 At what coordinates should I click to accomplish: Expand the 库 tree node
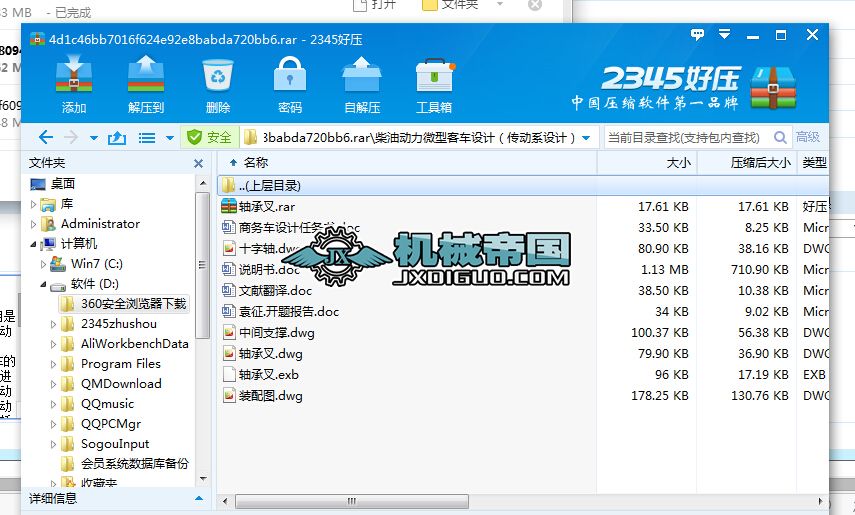pos(33,204)
